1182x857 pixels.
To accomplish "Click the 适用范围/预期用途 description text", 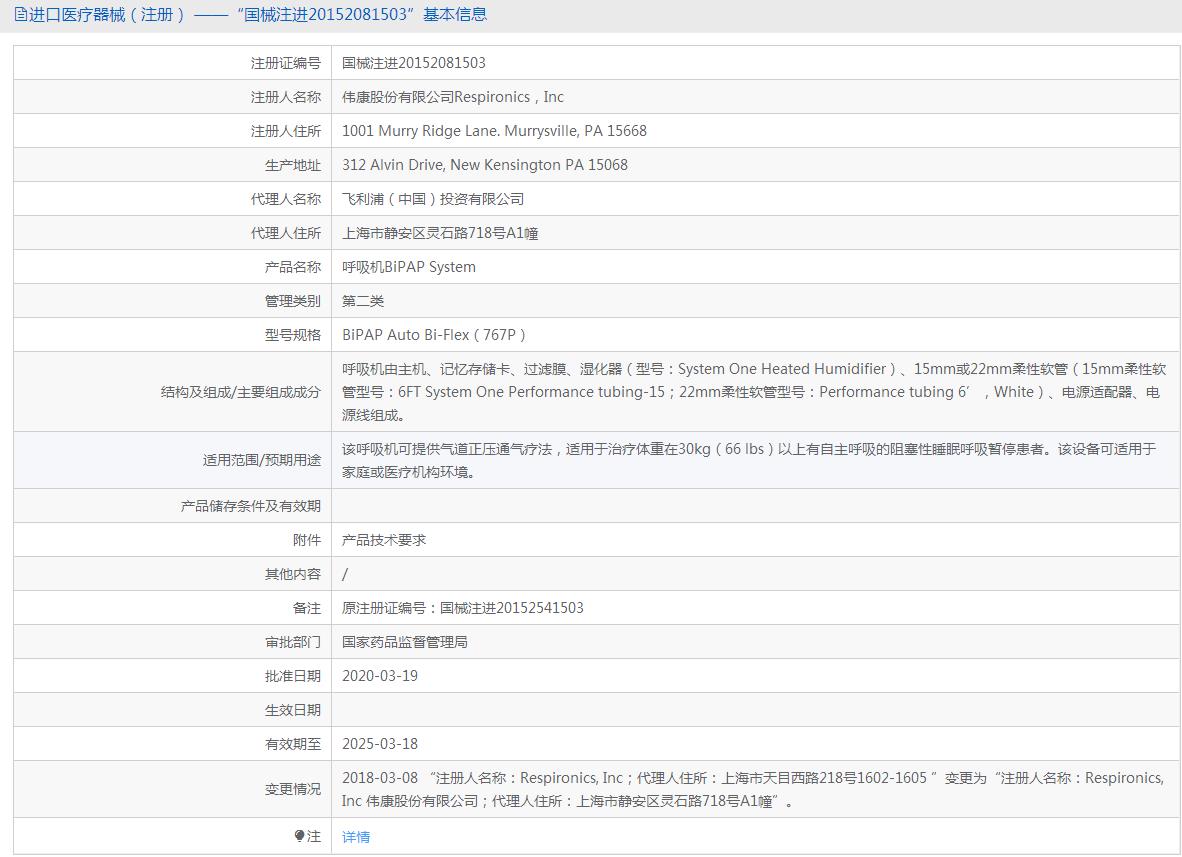I will click(x=748, y=460).
